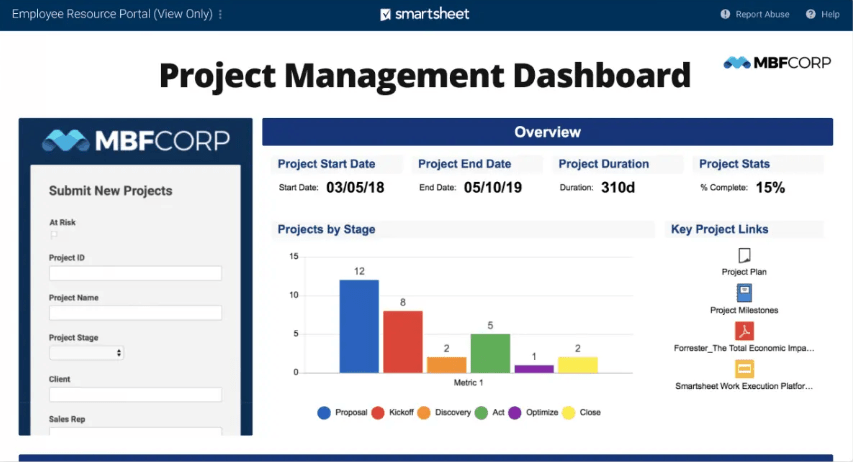853x462 pixels.
Task: Click the Key Project Links heading
Action: coord(719,229)
